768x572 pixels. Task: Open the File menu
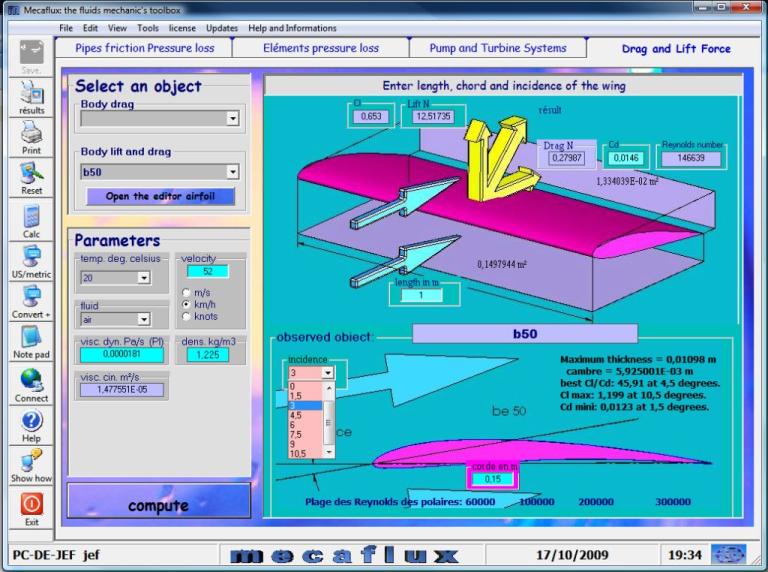[66, 28]
